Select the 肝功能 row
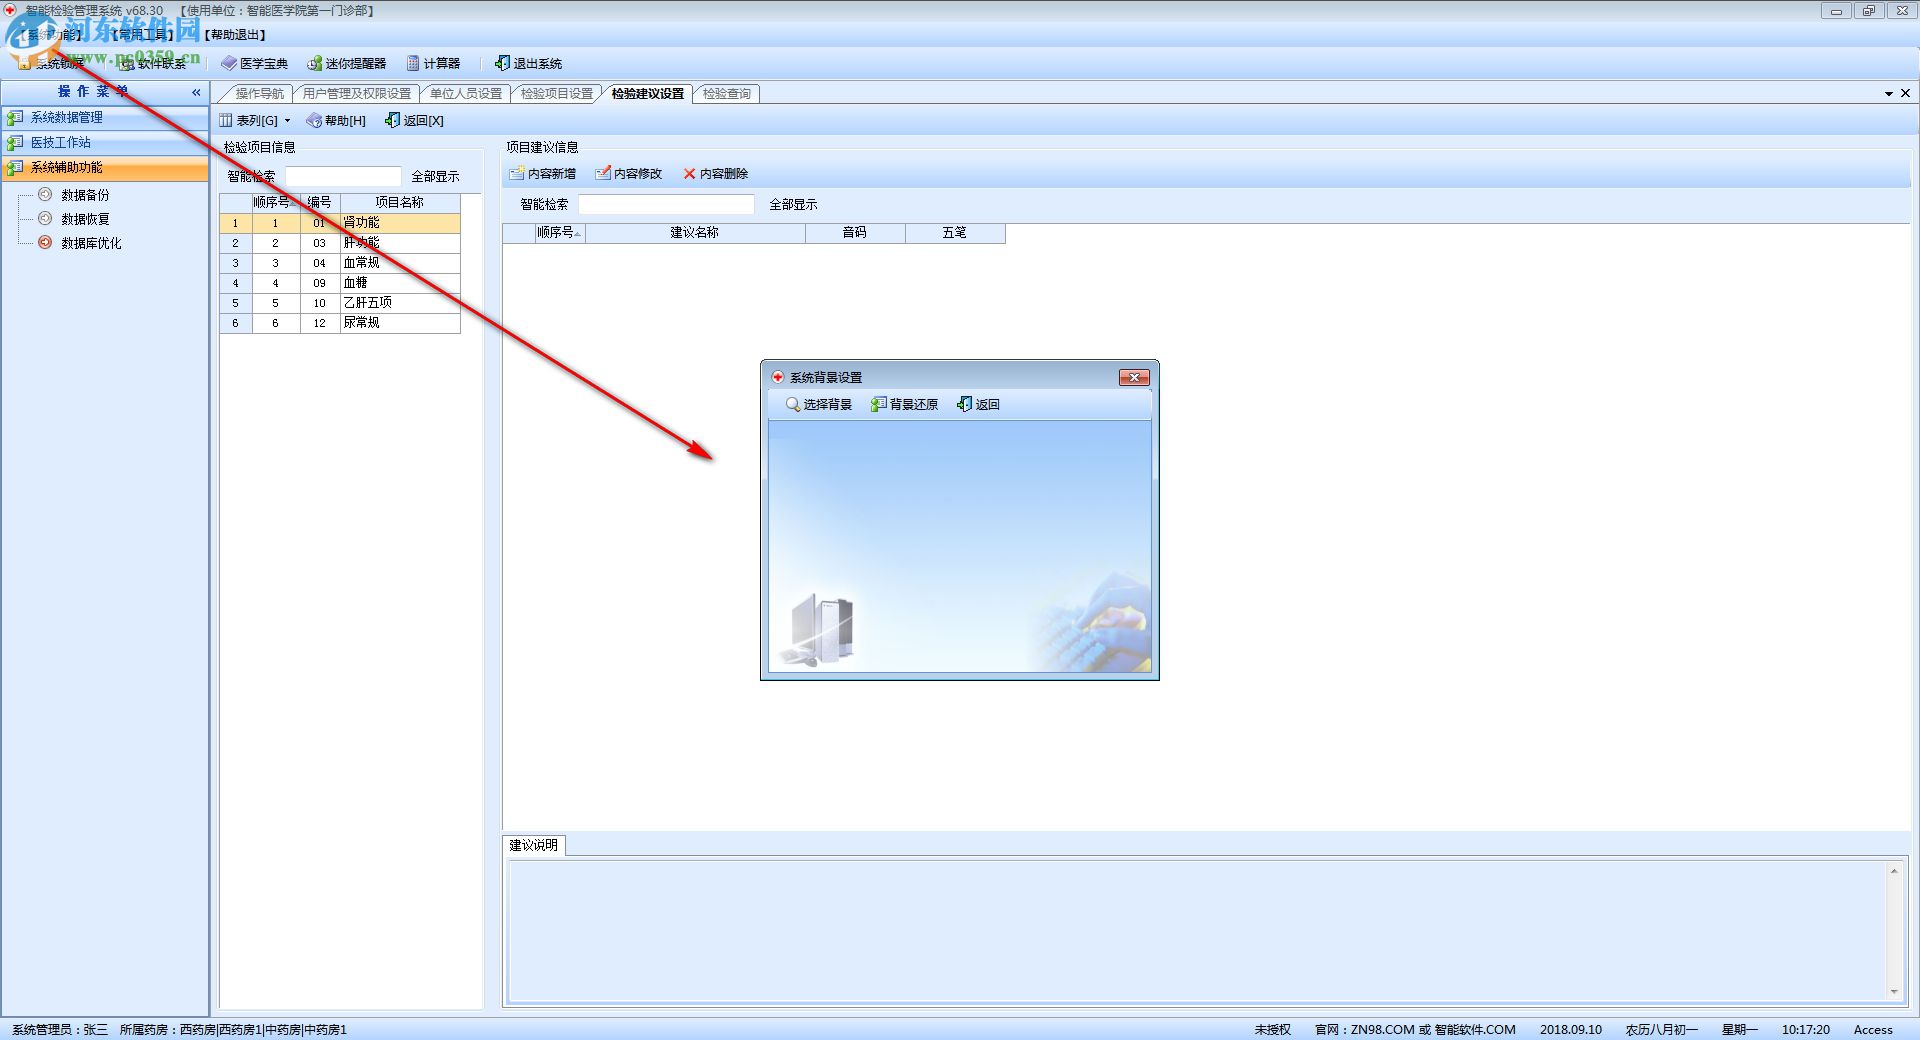The height and width of the screenshot is (1040, 1920). pos(340,243)
